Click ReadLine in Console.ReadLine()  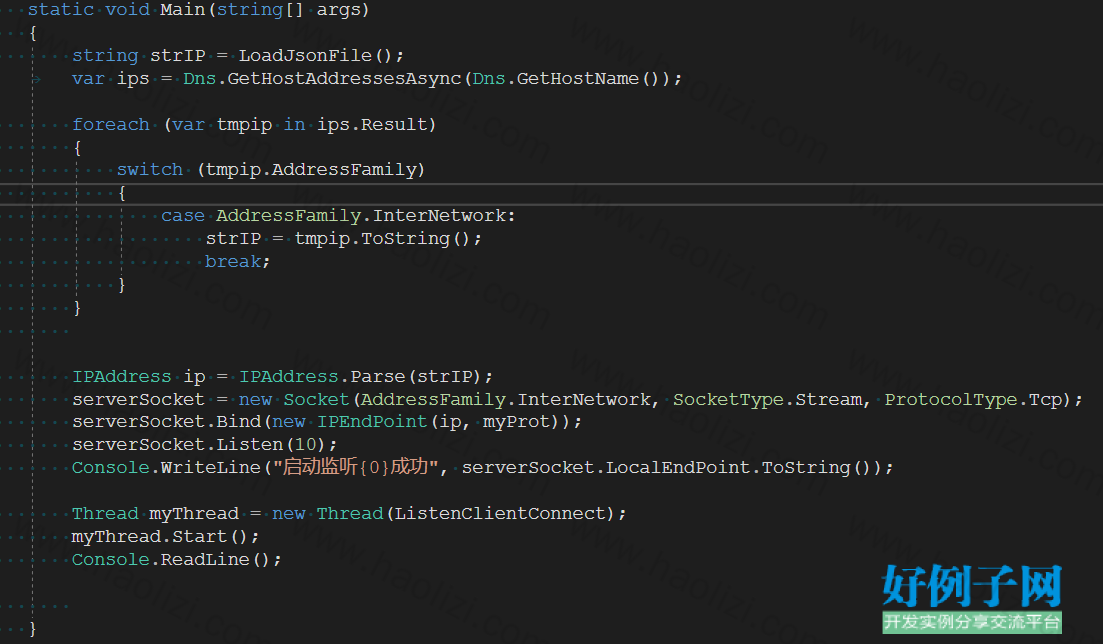[x=205, y=560]
